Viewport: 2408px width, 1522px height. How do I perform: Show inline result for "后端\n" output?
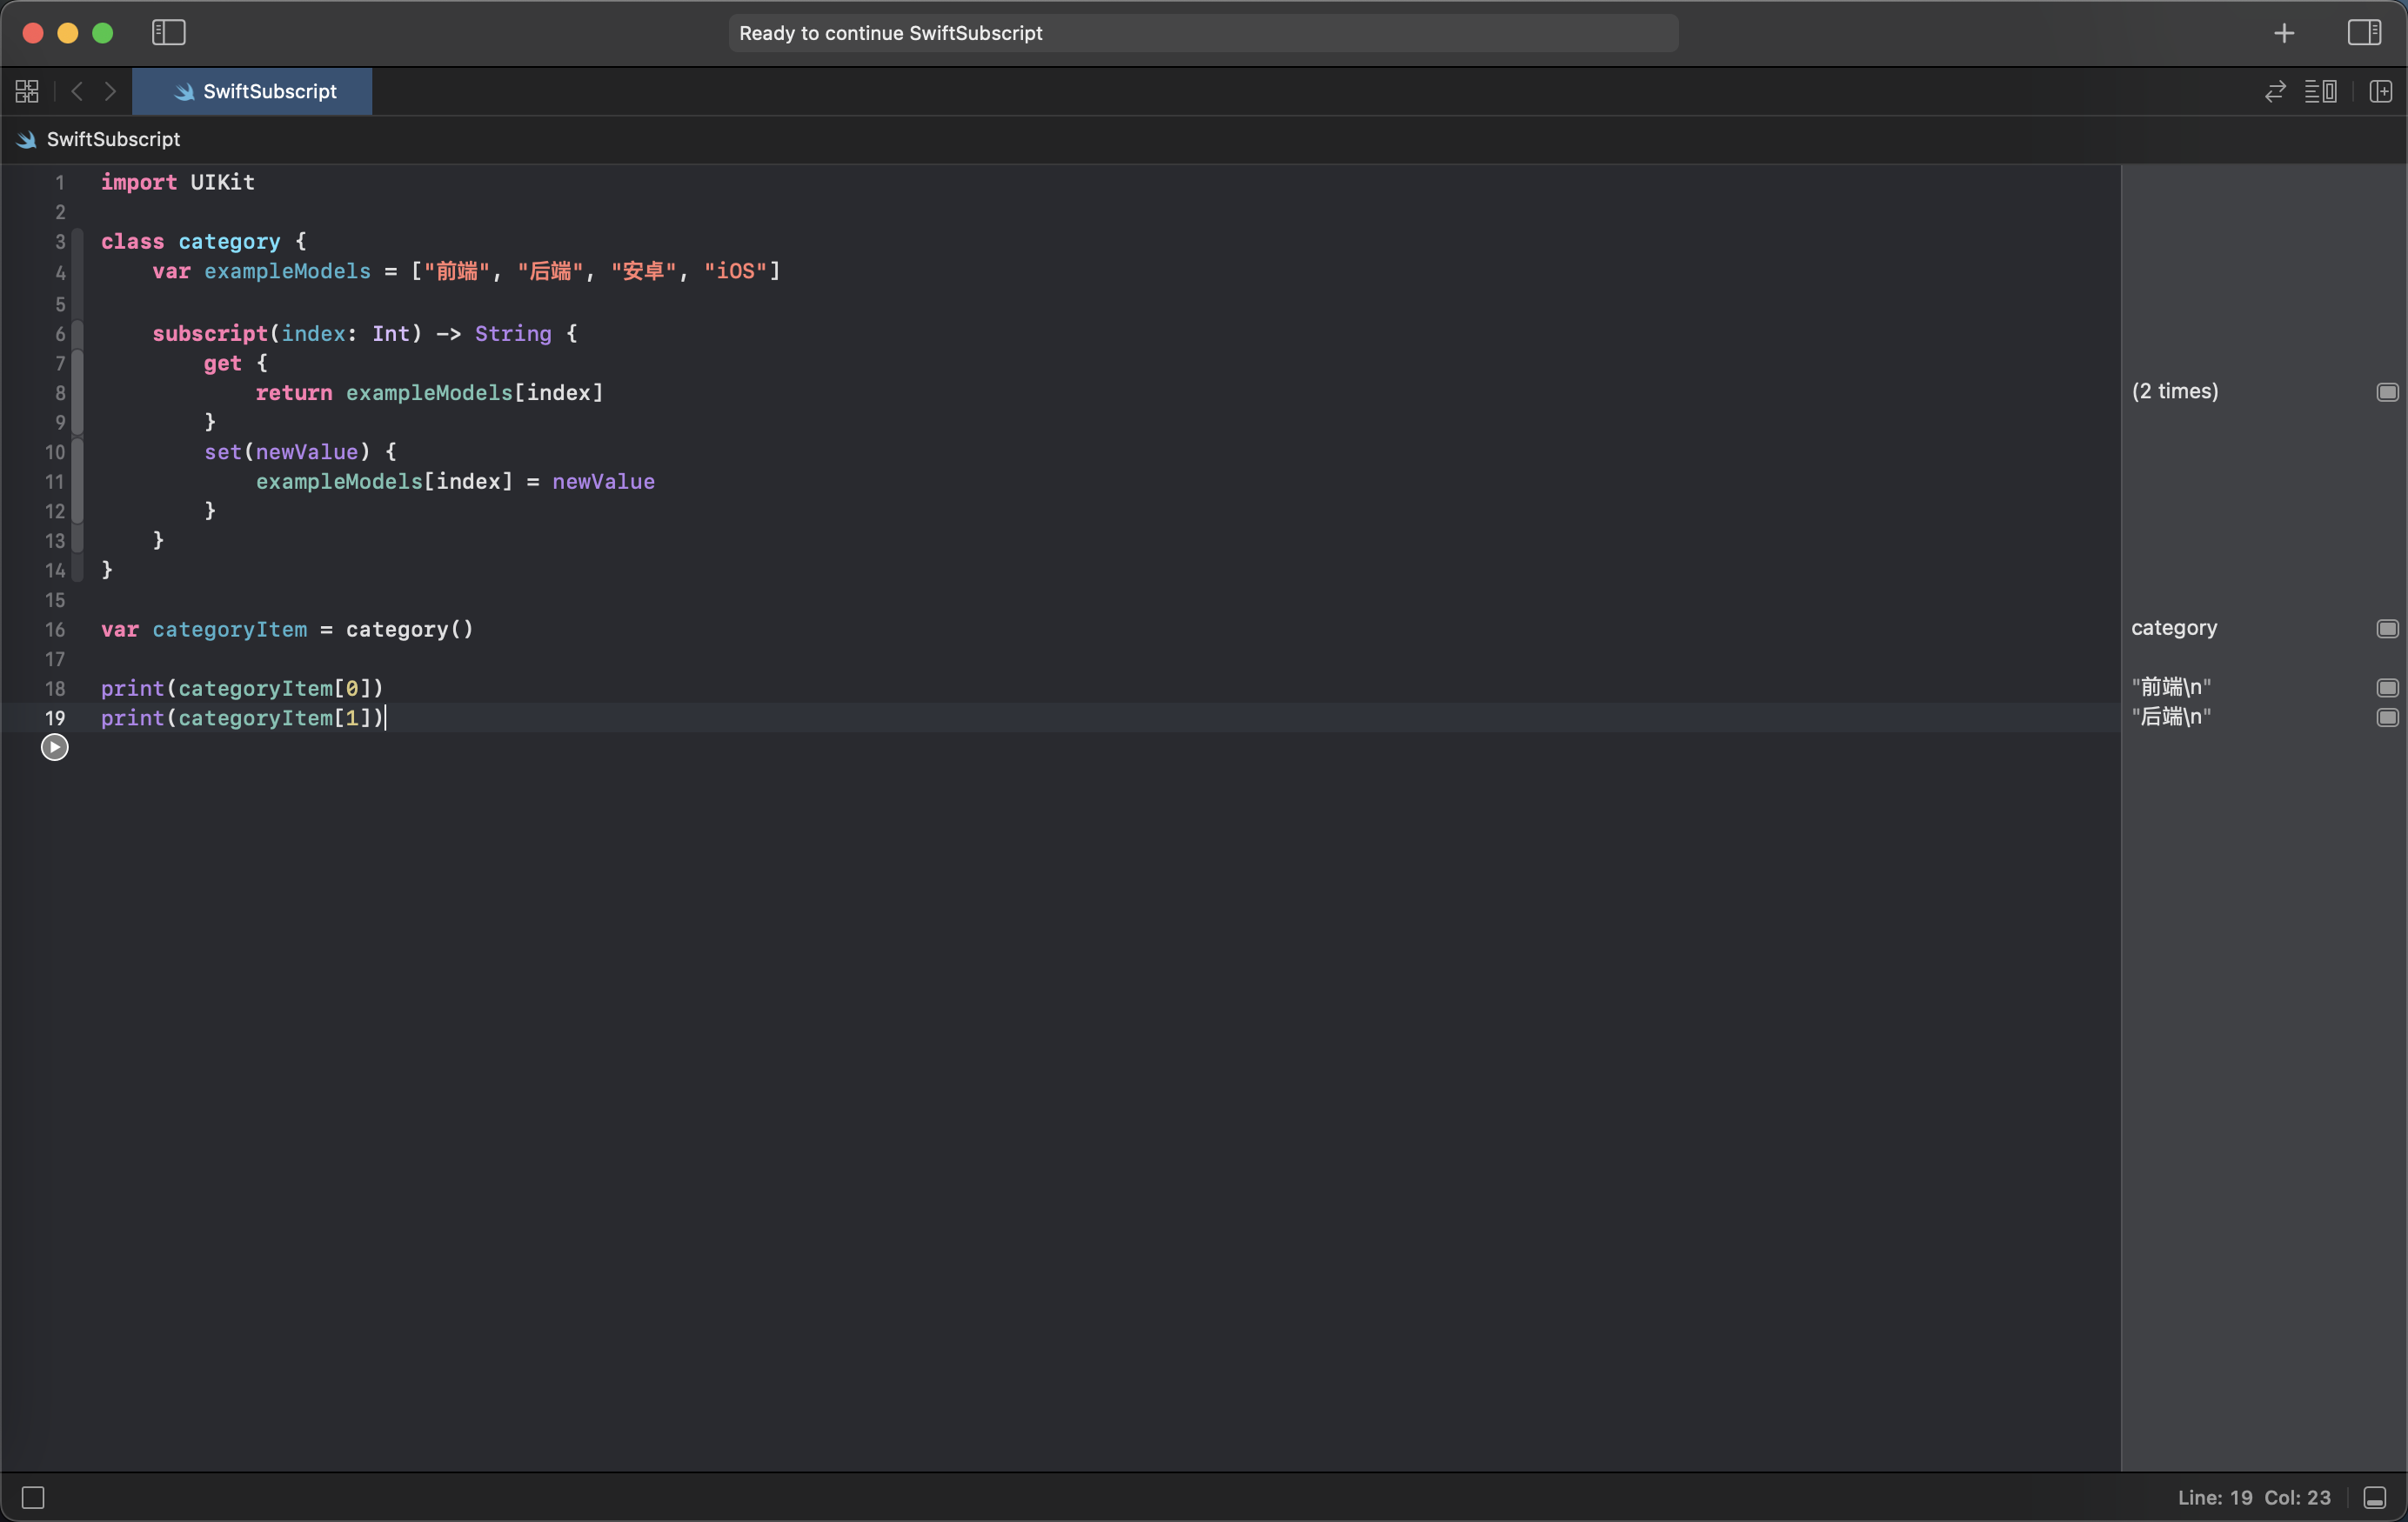click(2387, 717)
